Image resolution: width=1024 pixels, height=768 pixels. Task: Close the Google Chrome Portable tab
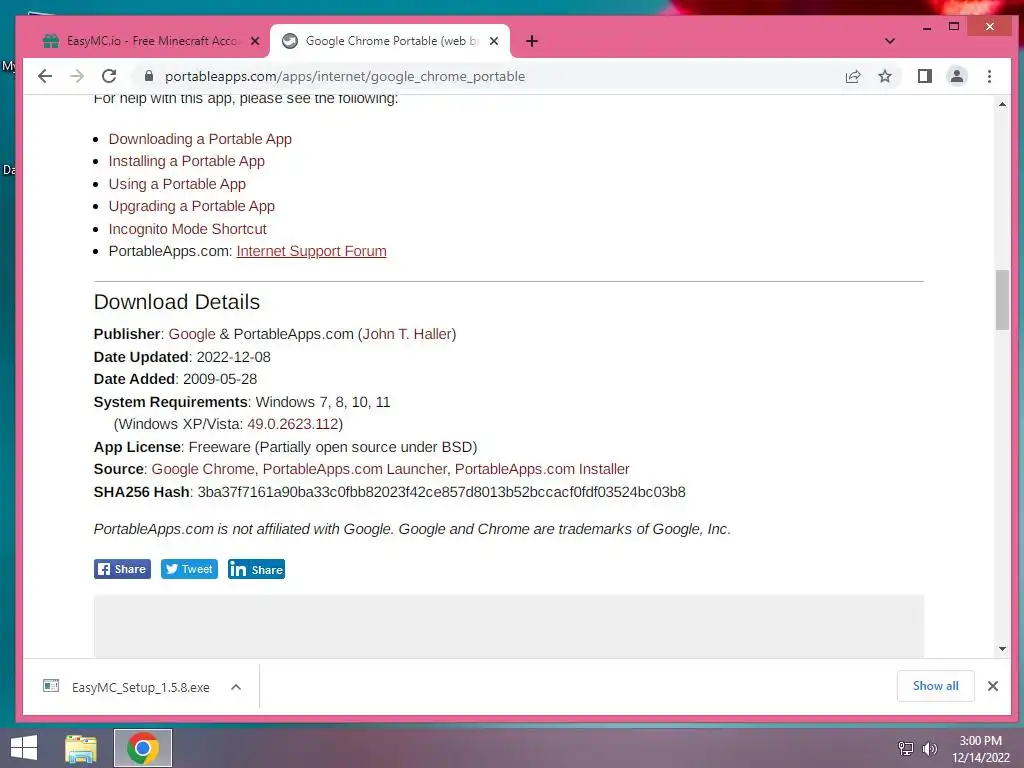click(494, 41)
